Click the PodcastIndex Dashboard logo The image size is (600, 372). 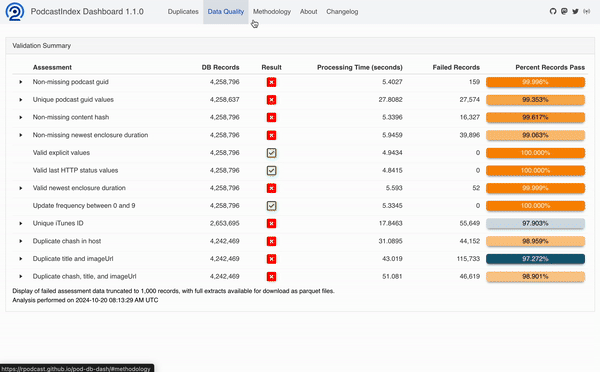[15, 11]
